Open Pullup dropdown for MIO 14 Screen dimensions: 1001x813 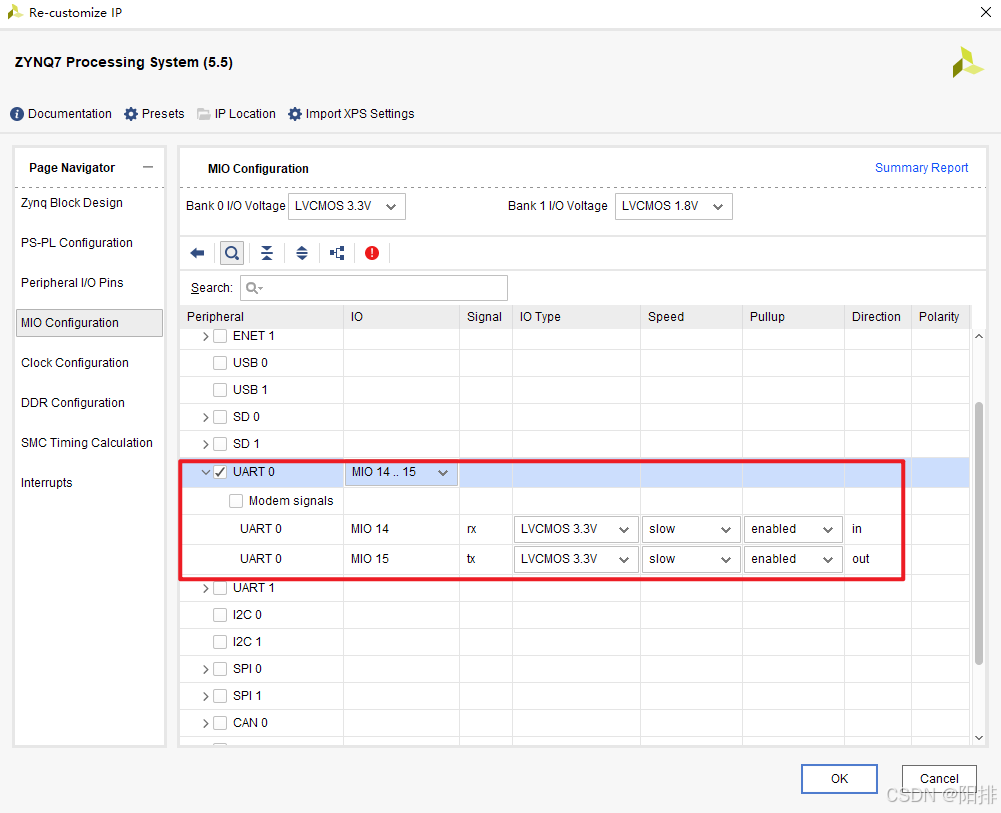click(793, 529)
